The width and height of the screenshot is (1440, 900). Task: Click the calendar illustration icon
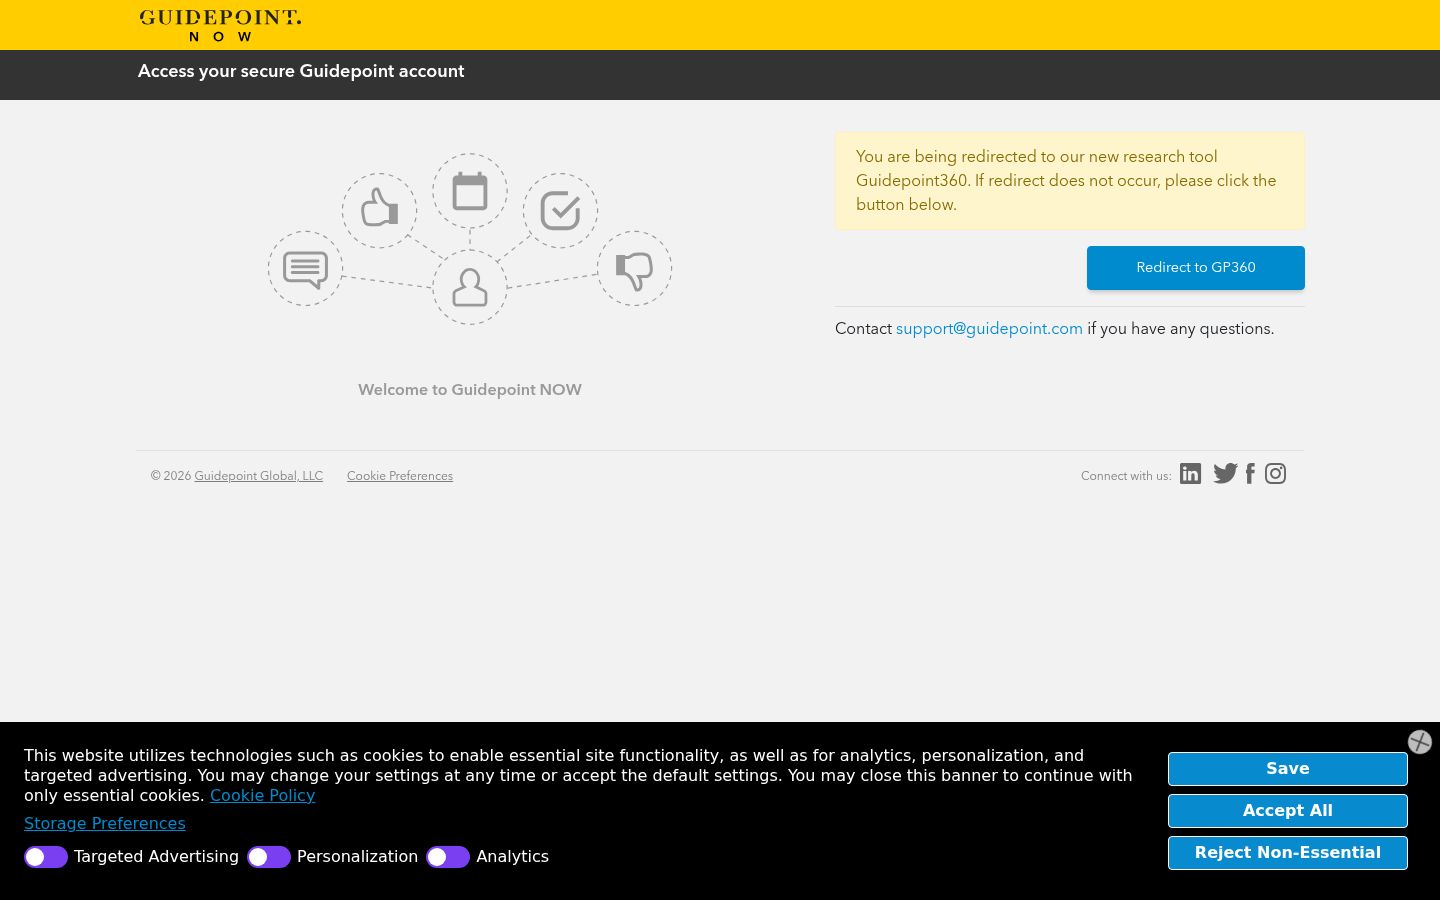point(470,191)
